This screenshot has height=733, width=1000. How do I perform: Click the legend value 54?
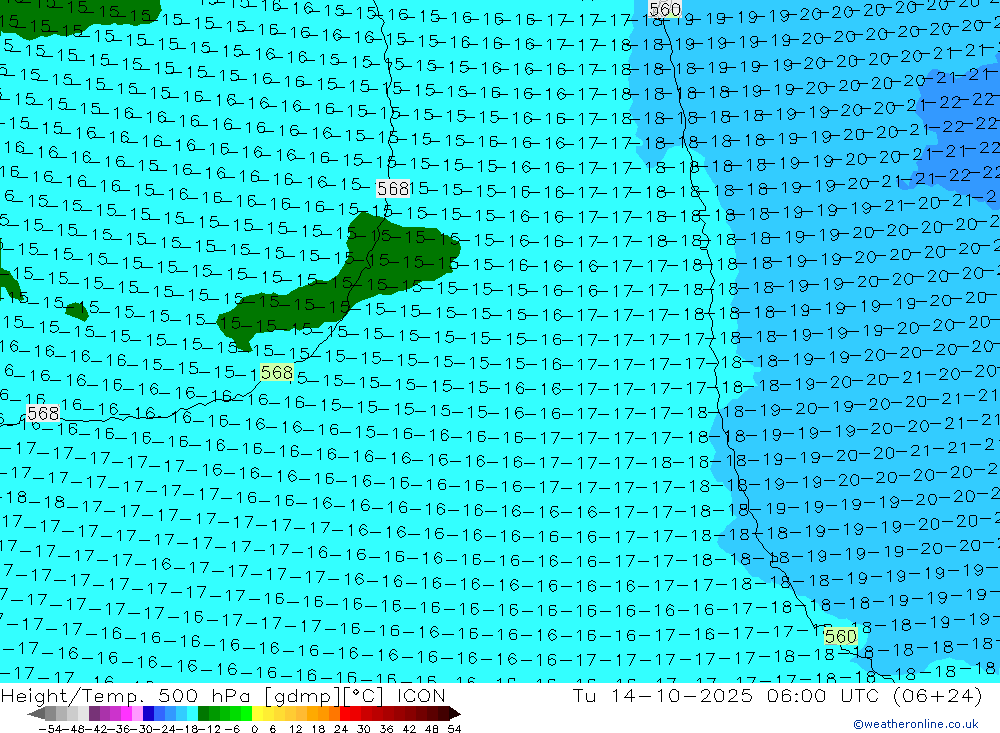point(454,729)
